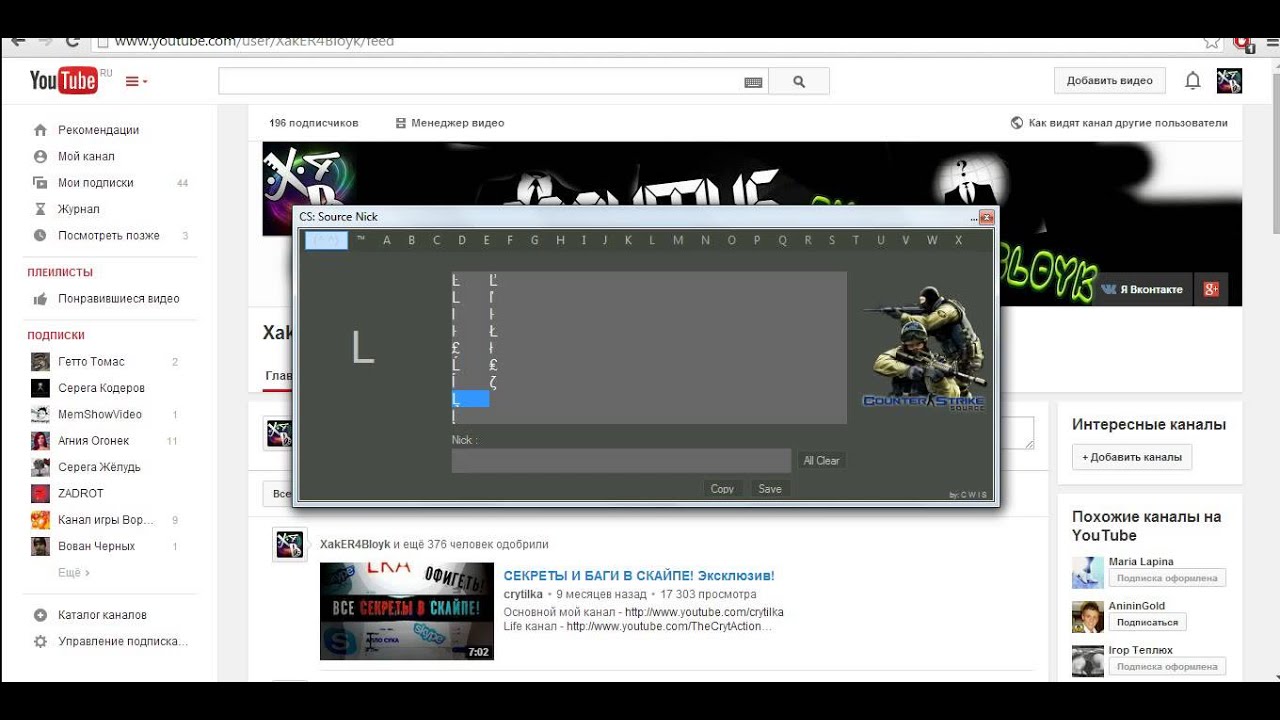Screen dimensions: 1280x720
Task: Select letter Q tab in CS Source Nick
Action: point(782,240)
